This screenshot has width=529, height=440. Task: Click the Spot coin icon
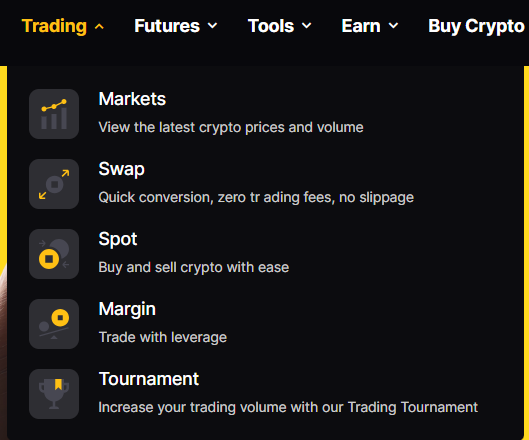[x=54, y=254]
